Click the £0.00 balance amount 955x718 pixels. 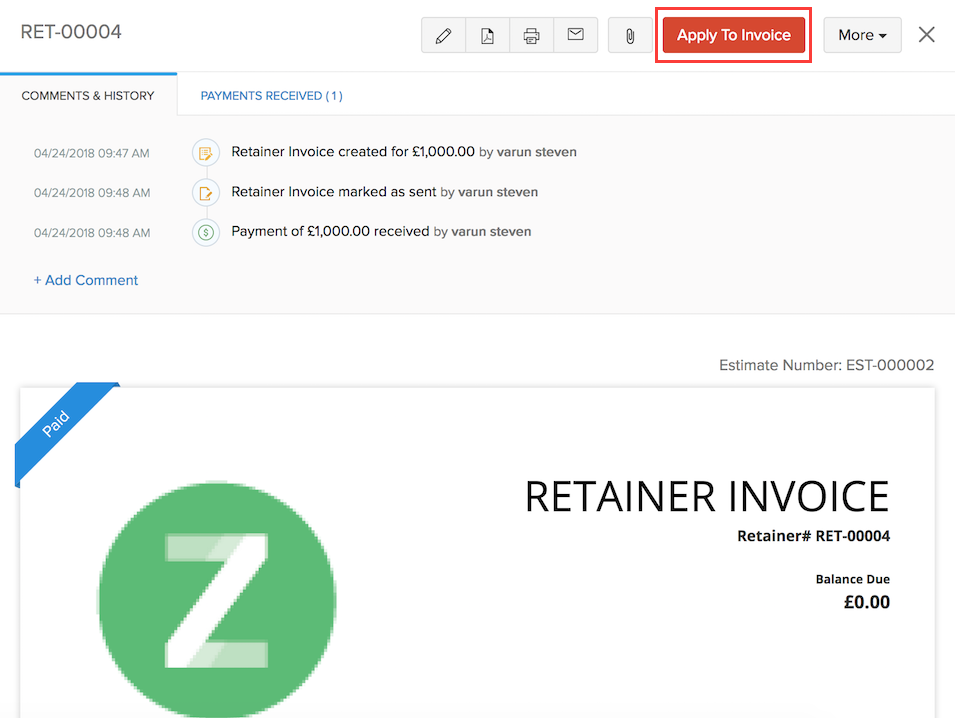click(867, 602)
